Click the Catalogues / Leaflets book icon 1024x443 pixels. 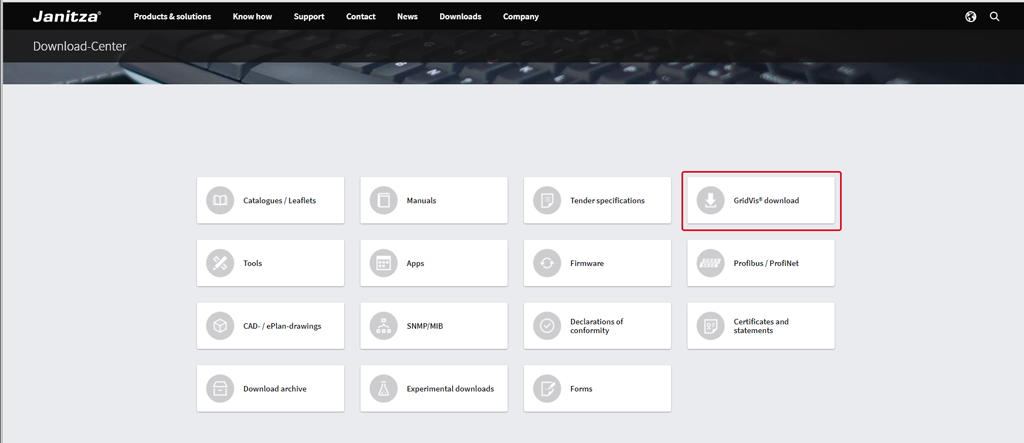click(x=220, y=201)
